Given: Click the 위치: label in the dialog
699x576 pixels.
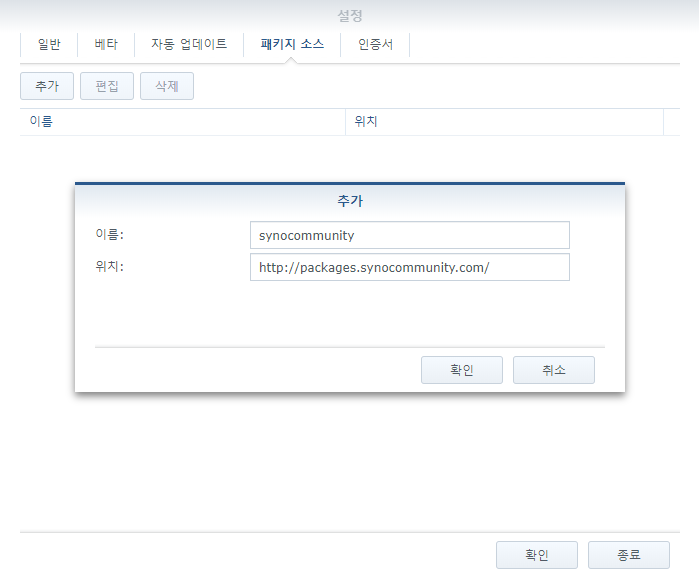Looking at the screenshot, I should click(x=110, y=266).
